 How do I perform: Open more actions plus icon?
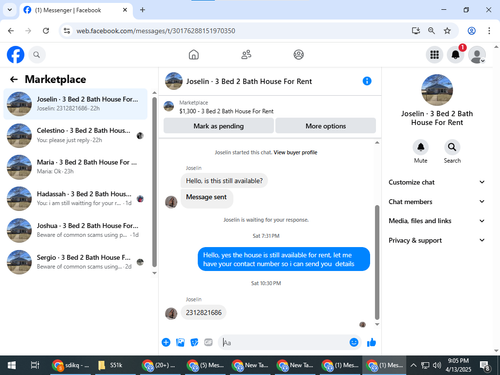pyautogui.click(x=166, y=342)
